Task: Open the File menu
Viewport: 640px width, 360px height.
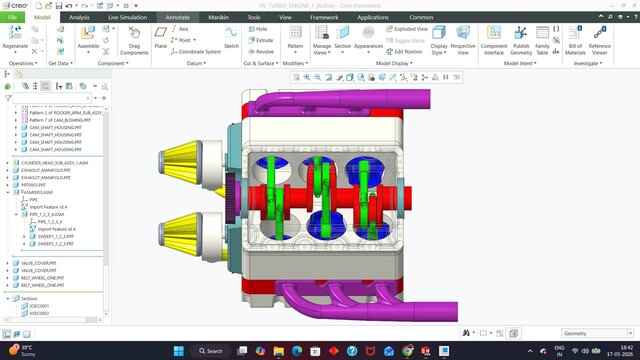Action: [x=12, y=17]
